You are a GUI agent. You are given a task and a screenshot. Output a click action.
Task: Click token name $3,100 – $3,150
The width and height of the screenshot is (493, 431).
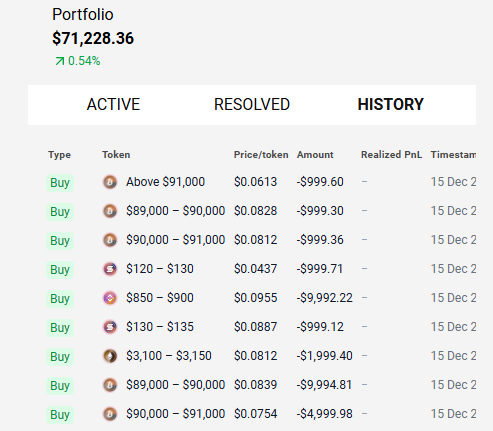pyautogui.click(x=169, y=356)
